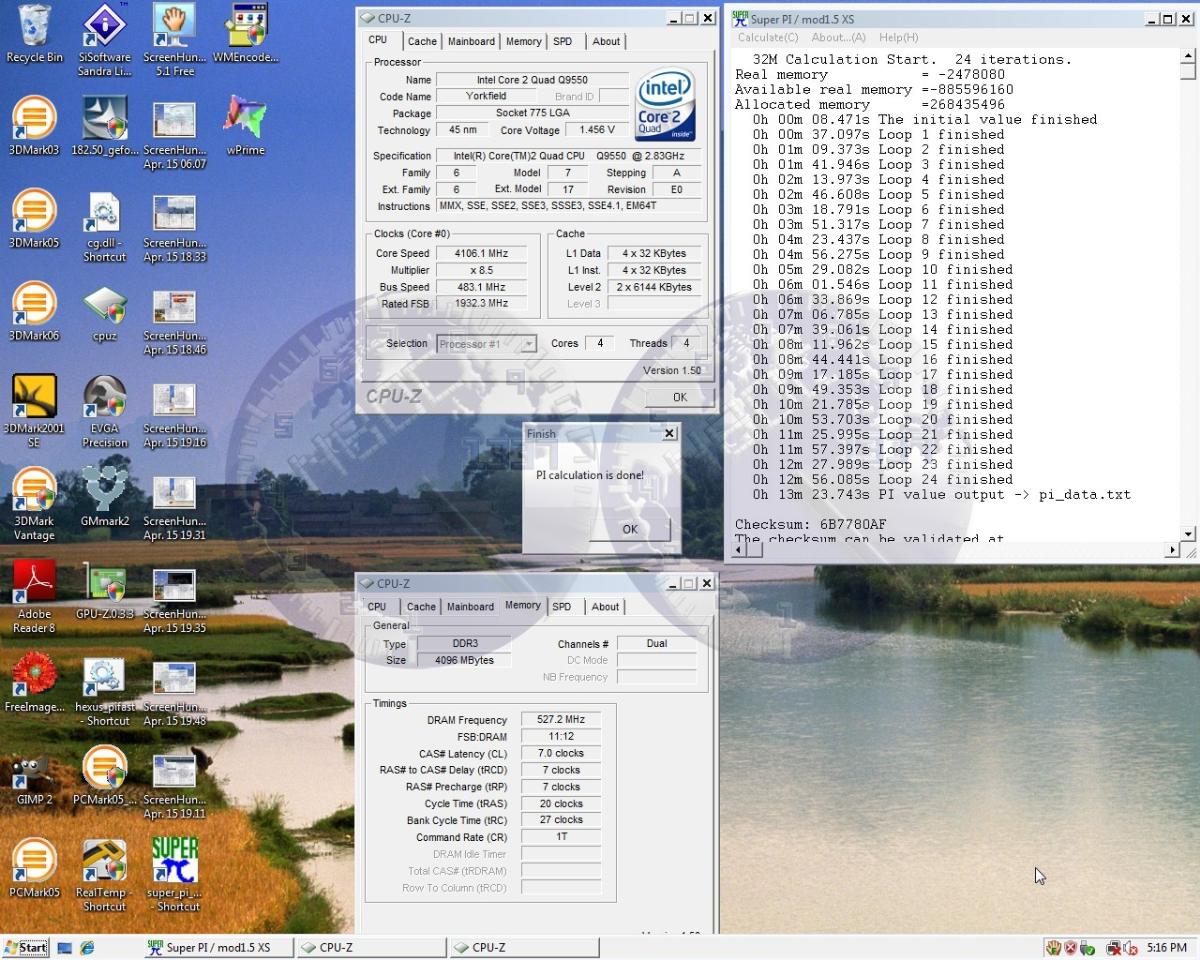This screenshot has height=960, width=1200.
Task: Click OK button in top CPU-Z window
Action: point(680,397)
